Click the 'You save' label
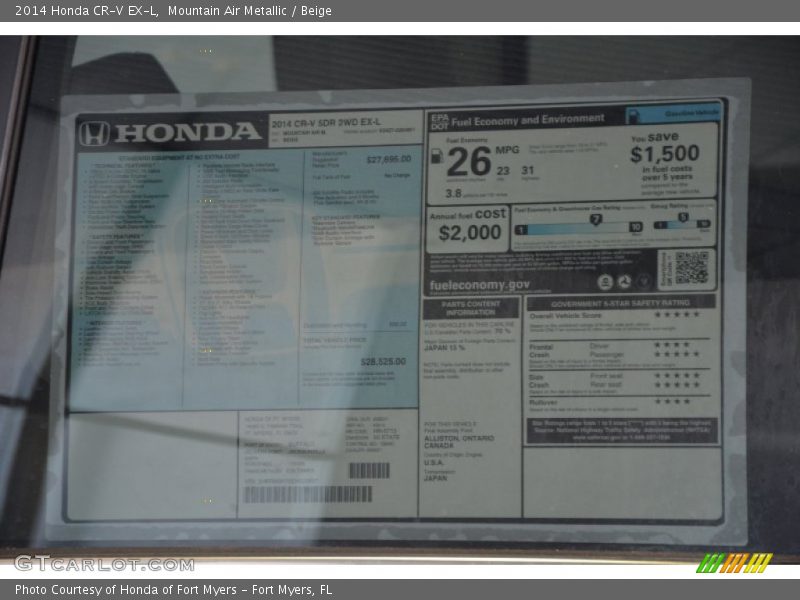Screen dimensions: 800x600 pos(655,137)
